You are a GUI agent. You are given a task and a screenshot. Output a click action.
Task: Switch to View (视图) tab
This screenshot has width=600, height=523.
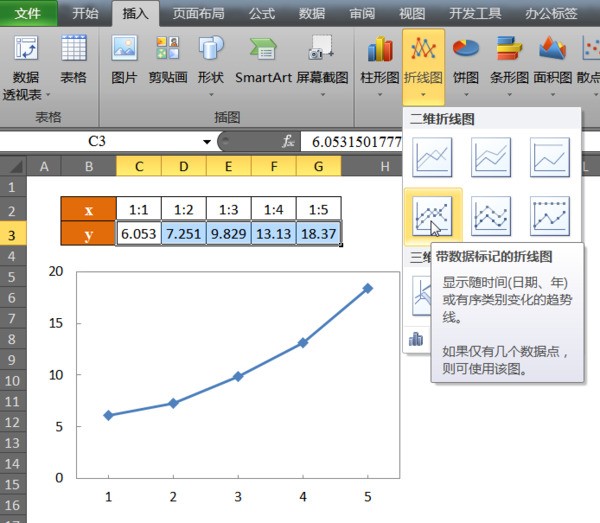pos(412,13)
